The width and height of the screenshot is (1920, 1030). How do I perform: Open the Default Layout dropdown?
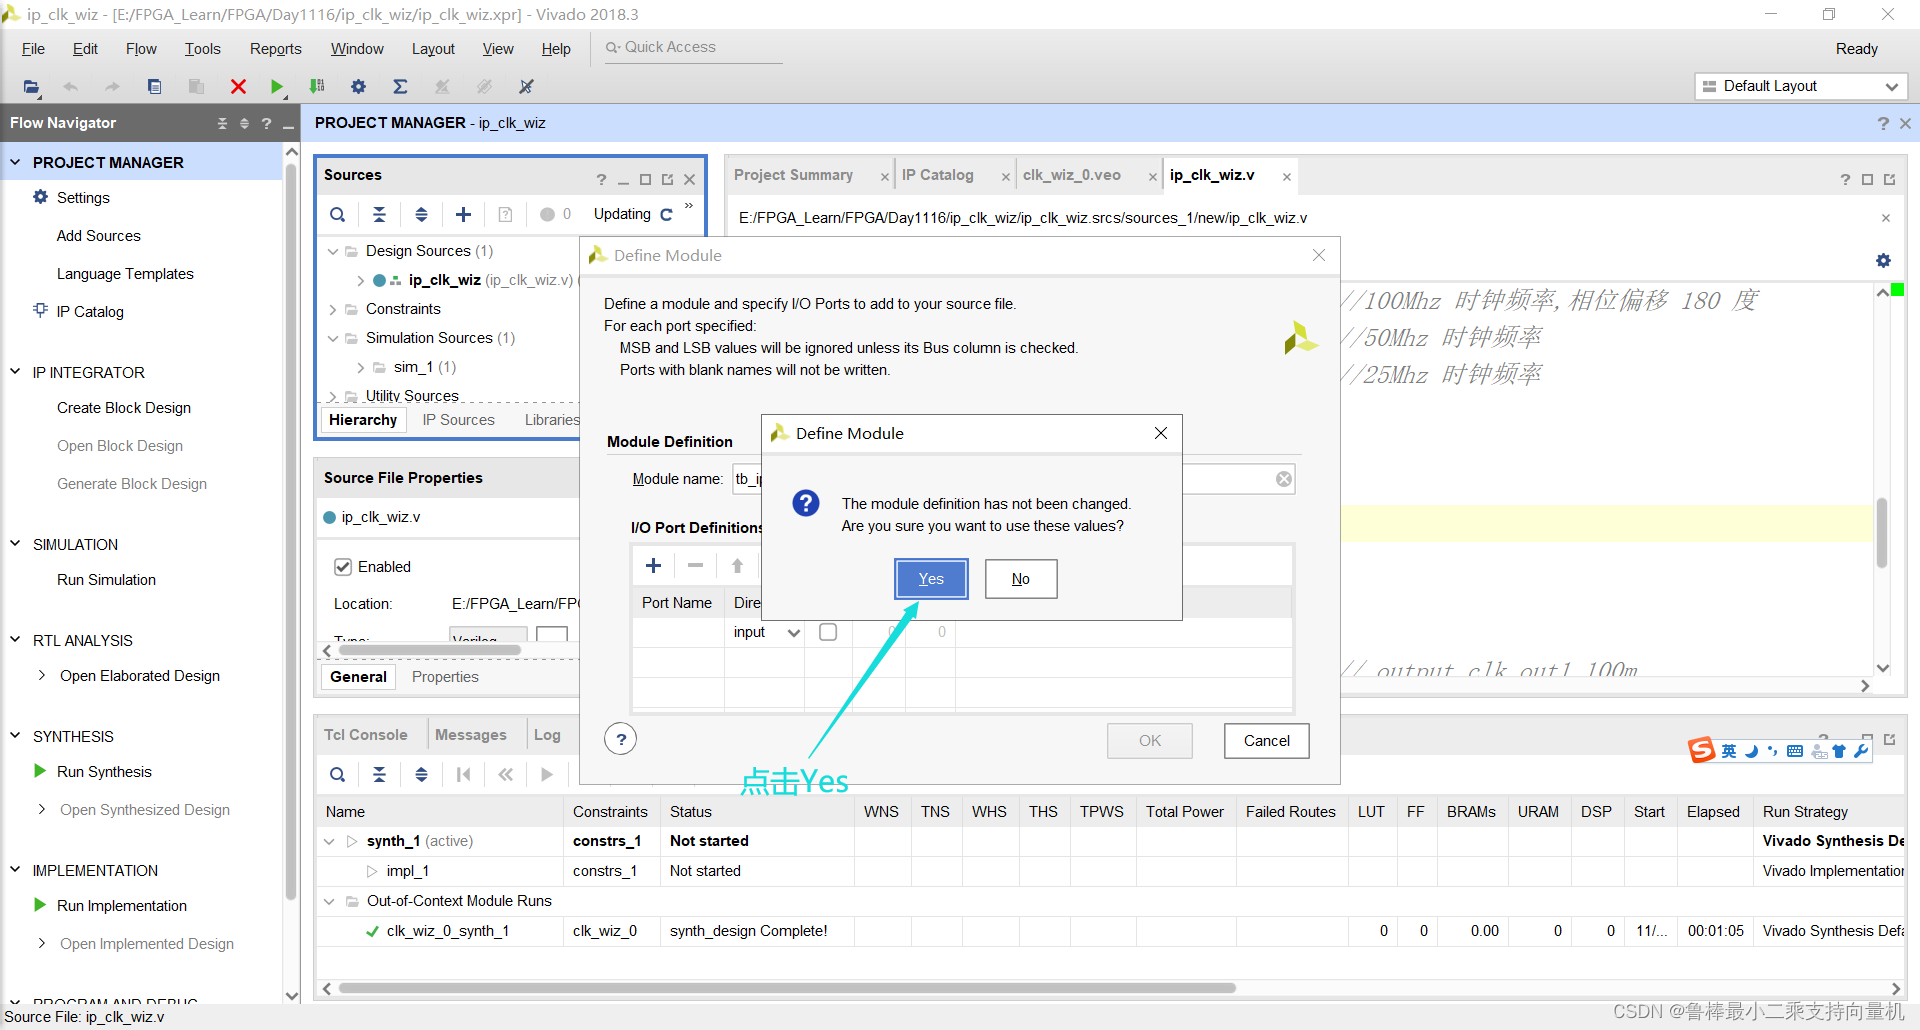(1801, 86)
